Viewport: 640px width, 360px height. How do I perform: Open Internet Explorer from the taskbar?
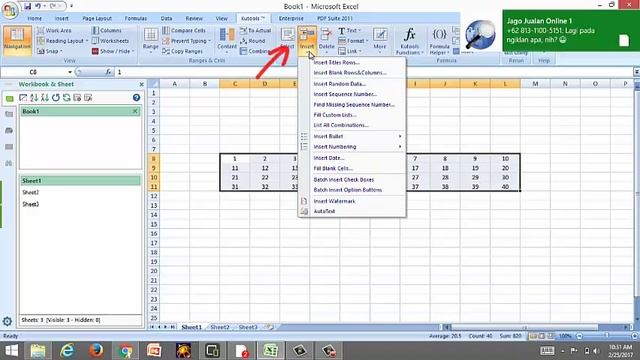click(67, 350)
